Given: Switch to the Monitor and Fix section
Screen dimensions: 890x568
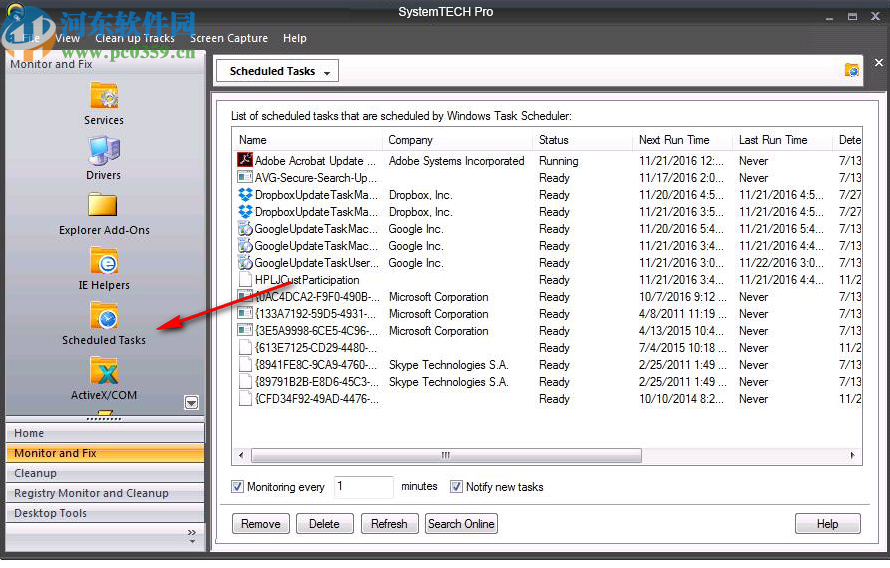Looking at the screenshot, I should pos(105,453).
